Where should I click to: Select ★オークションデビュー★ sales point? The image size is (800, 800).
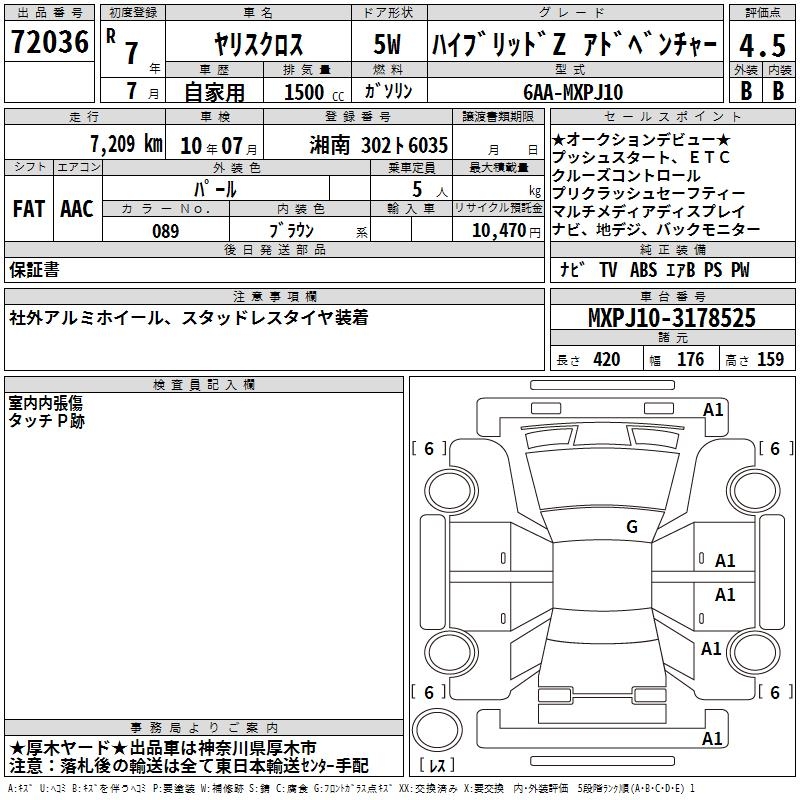641,139
